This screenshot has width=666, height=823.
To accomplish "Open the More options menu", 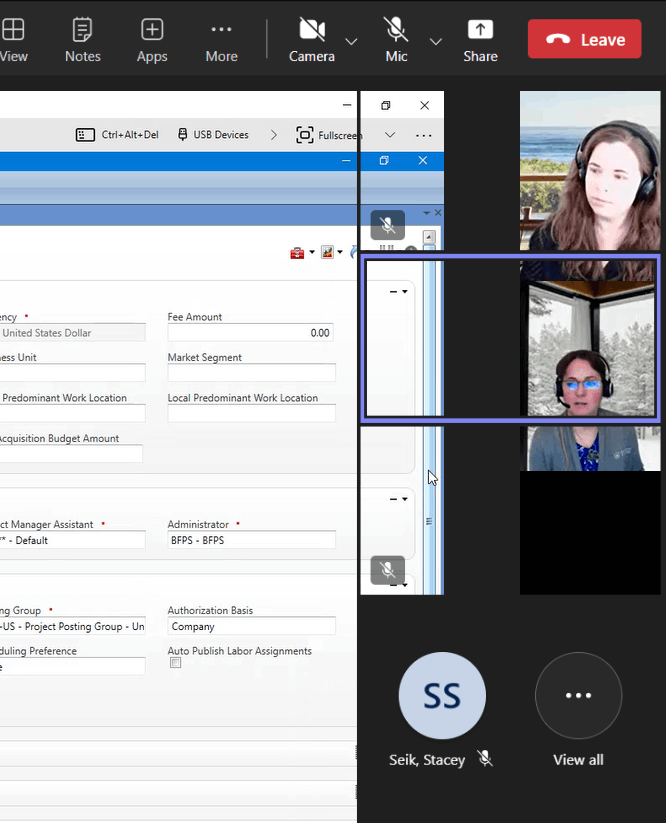I will (221, 40).
